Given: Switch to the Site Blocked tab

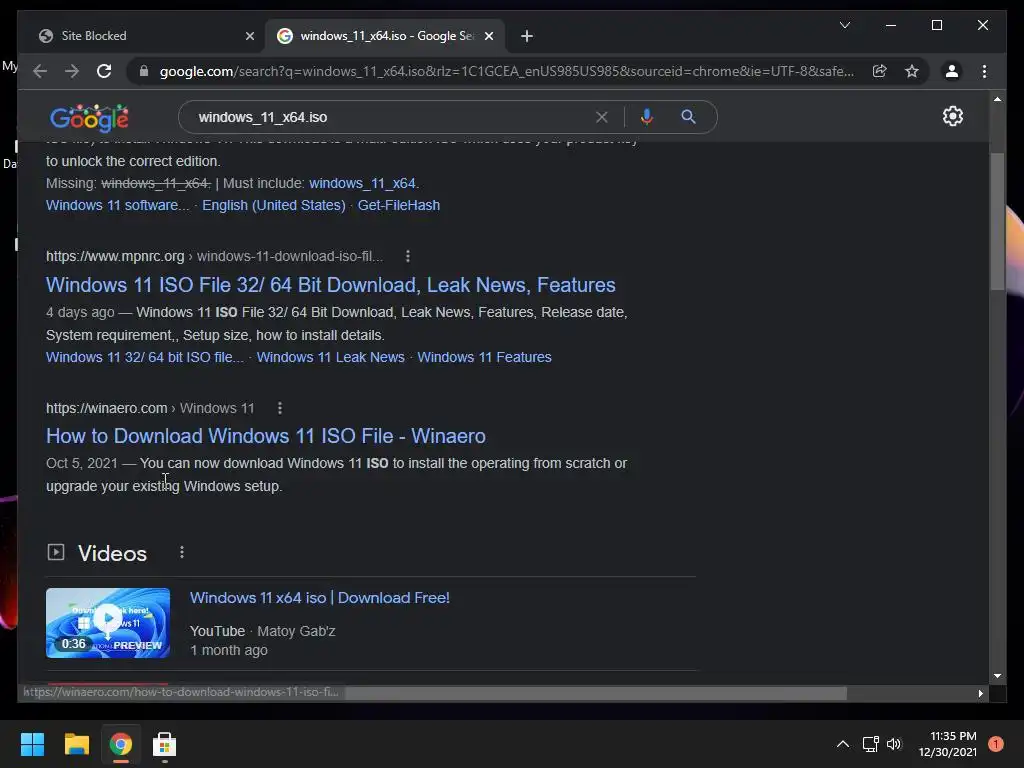Looking at the screenshot, I should click(140, 36).
